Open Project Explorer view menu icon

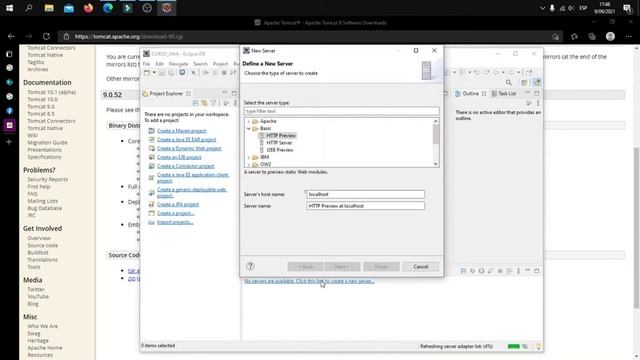tap(235, 103)
